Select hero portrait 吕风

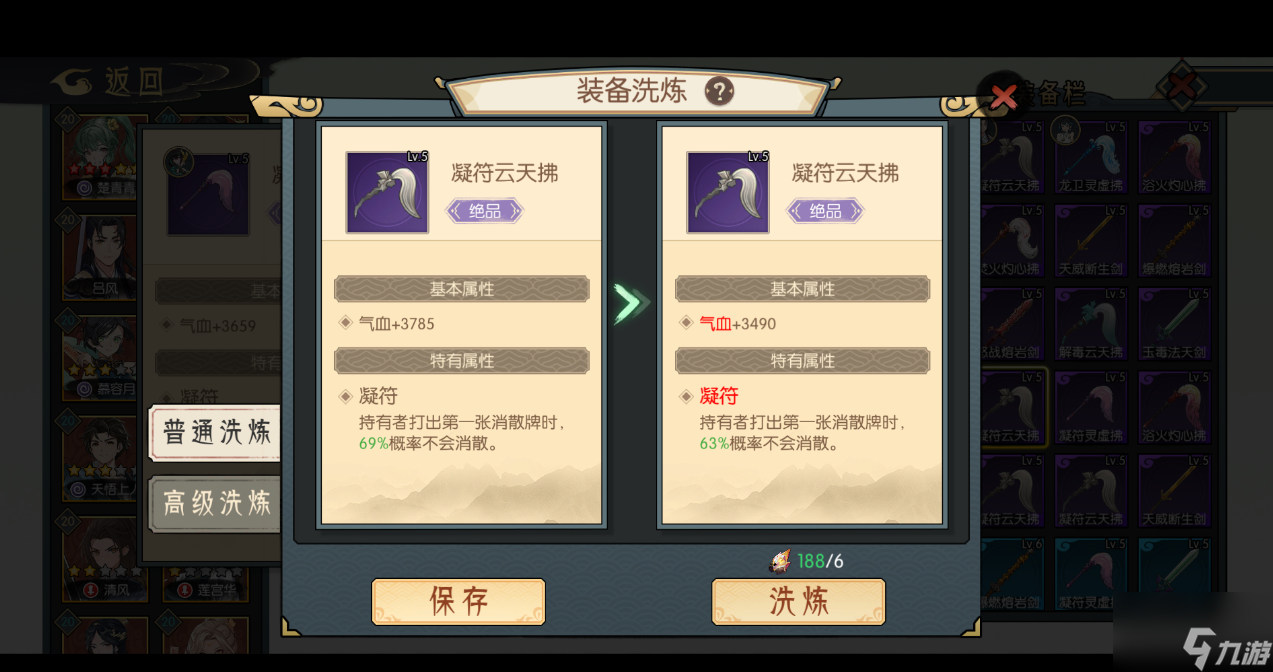(99, 258)
